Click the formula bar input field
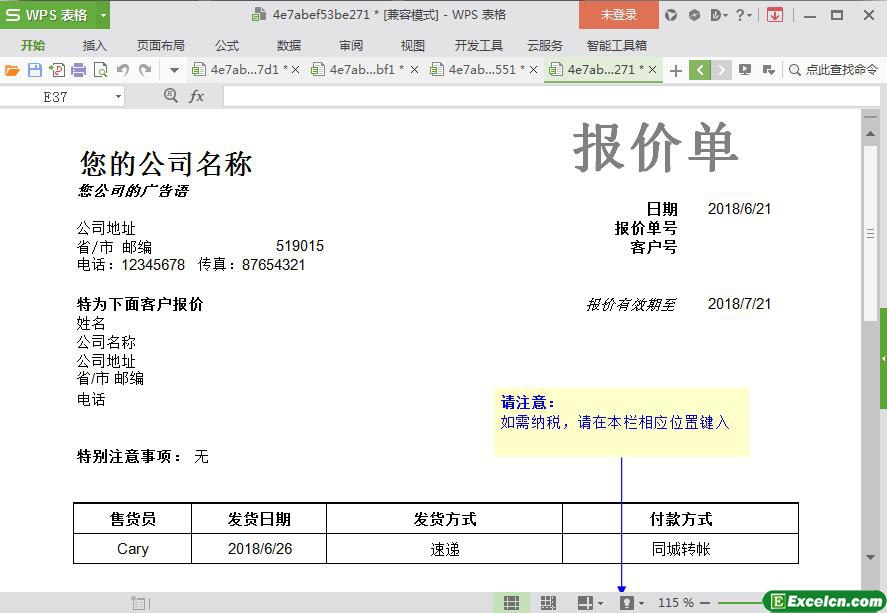The image size is (887, 613). tap(540, 96)
